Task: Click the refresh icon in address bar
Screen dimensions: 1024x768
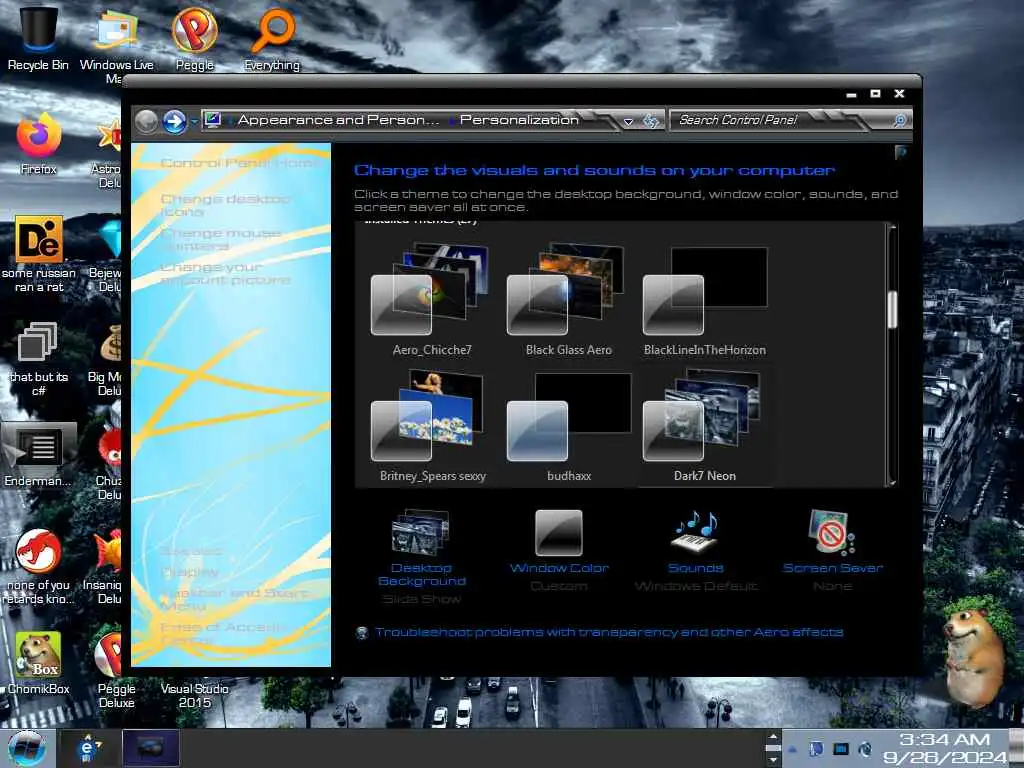Action: (650, 121)
